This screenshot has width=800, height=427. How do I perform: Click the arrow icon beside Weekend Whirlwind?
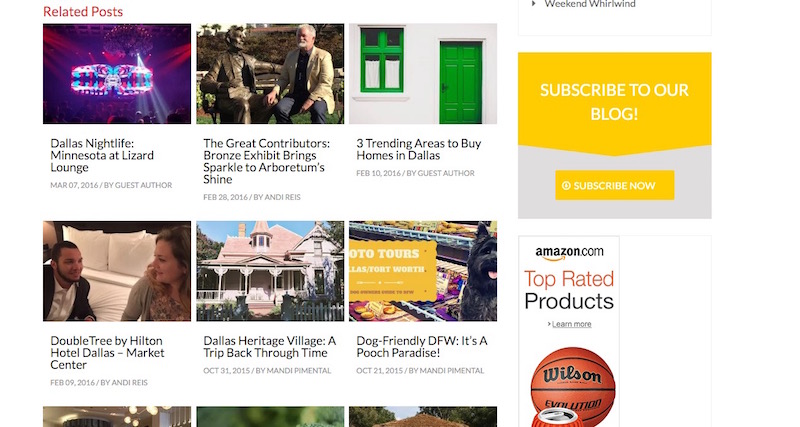[534, 4]
